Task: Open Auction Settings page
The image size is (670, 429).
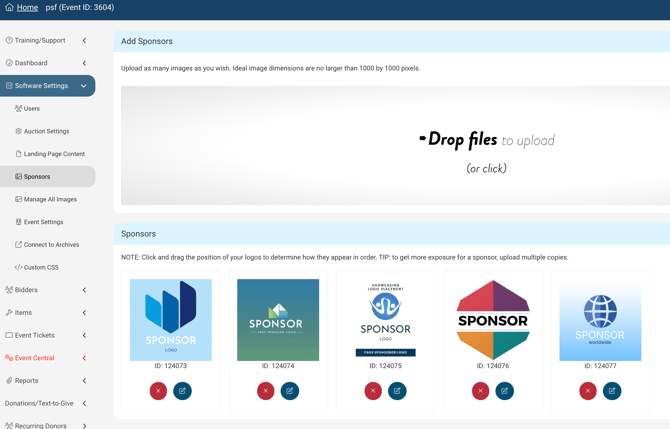Action: click(46, 131)
